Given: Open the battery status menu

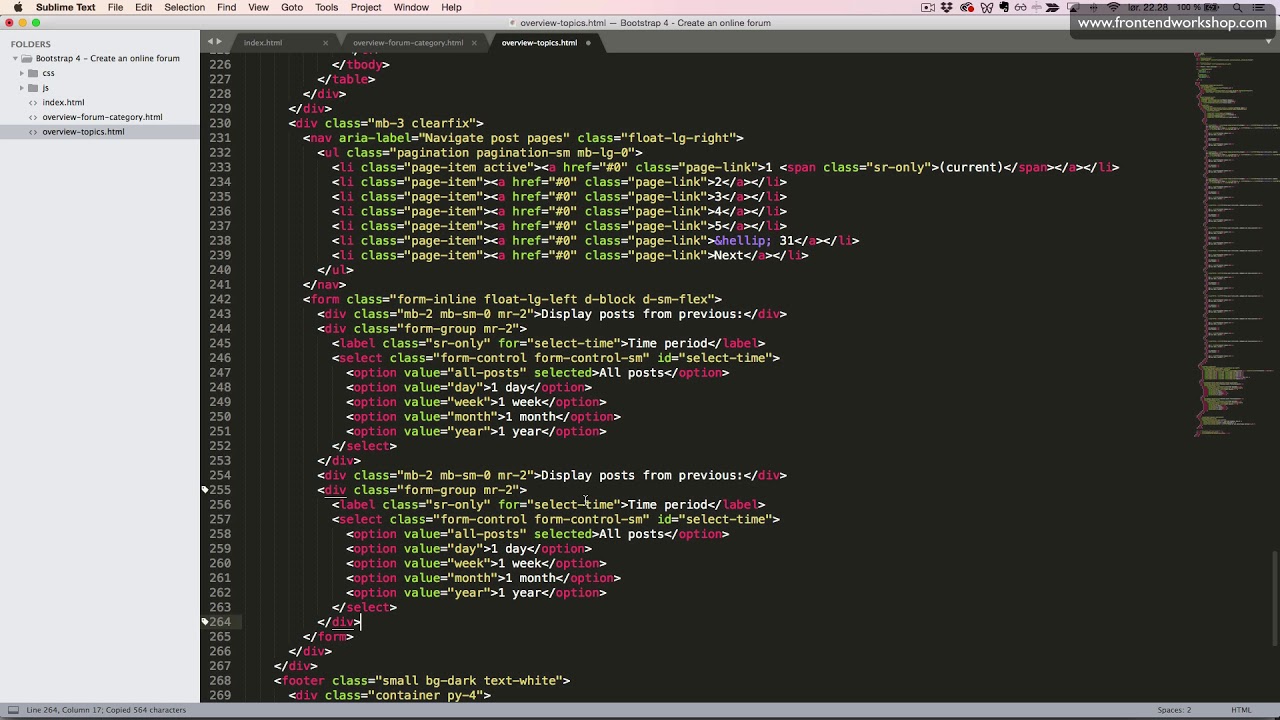Looking at the screenshot, I should tap(1199, 7).
